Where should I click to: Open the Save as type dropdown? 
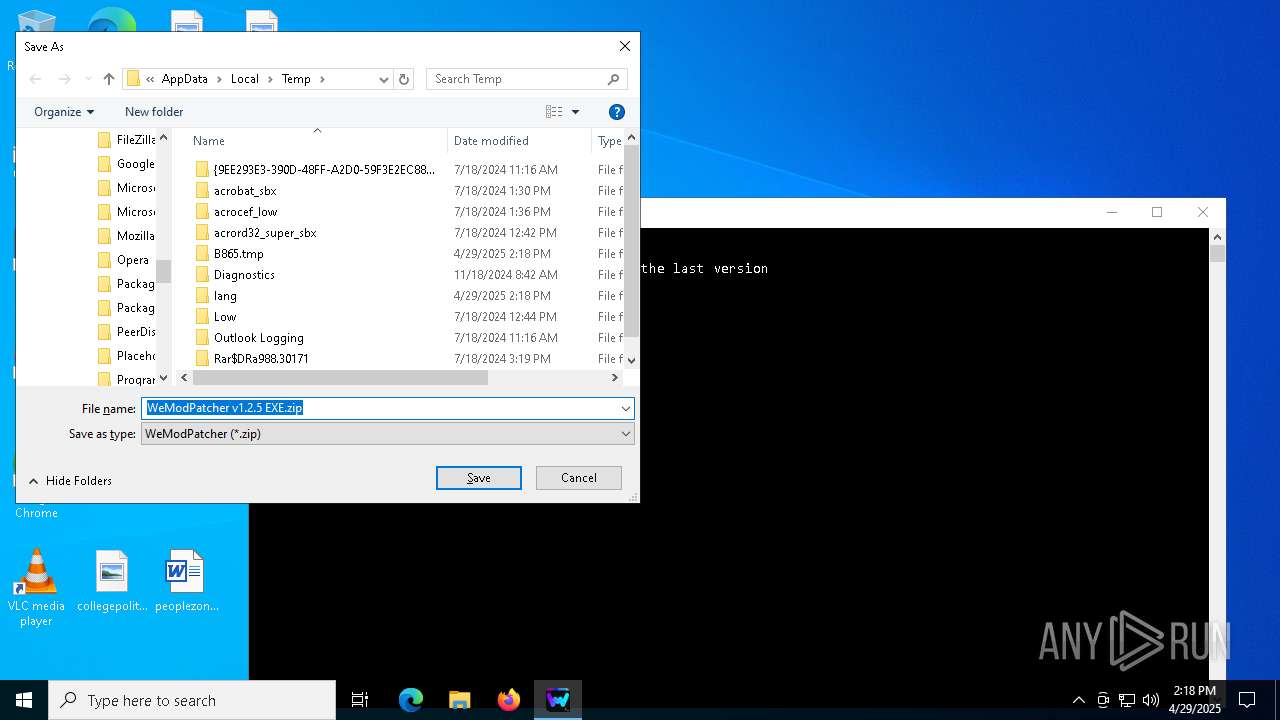[388, 434]
